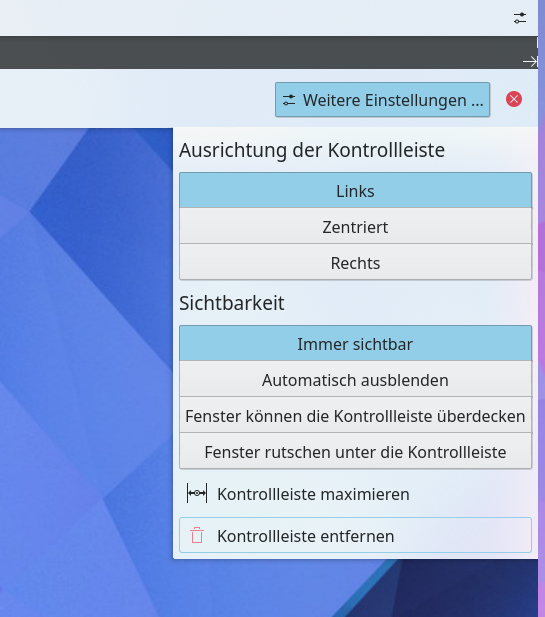Click the red trash icon
The width and height of the screenshot is (545, 617).
[197, 536]
